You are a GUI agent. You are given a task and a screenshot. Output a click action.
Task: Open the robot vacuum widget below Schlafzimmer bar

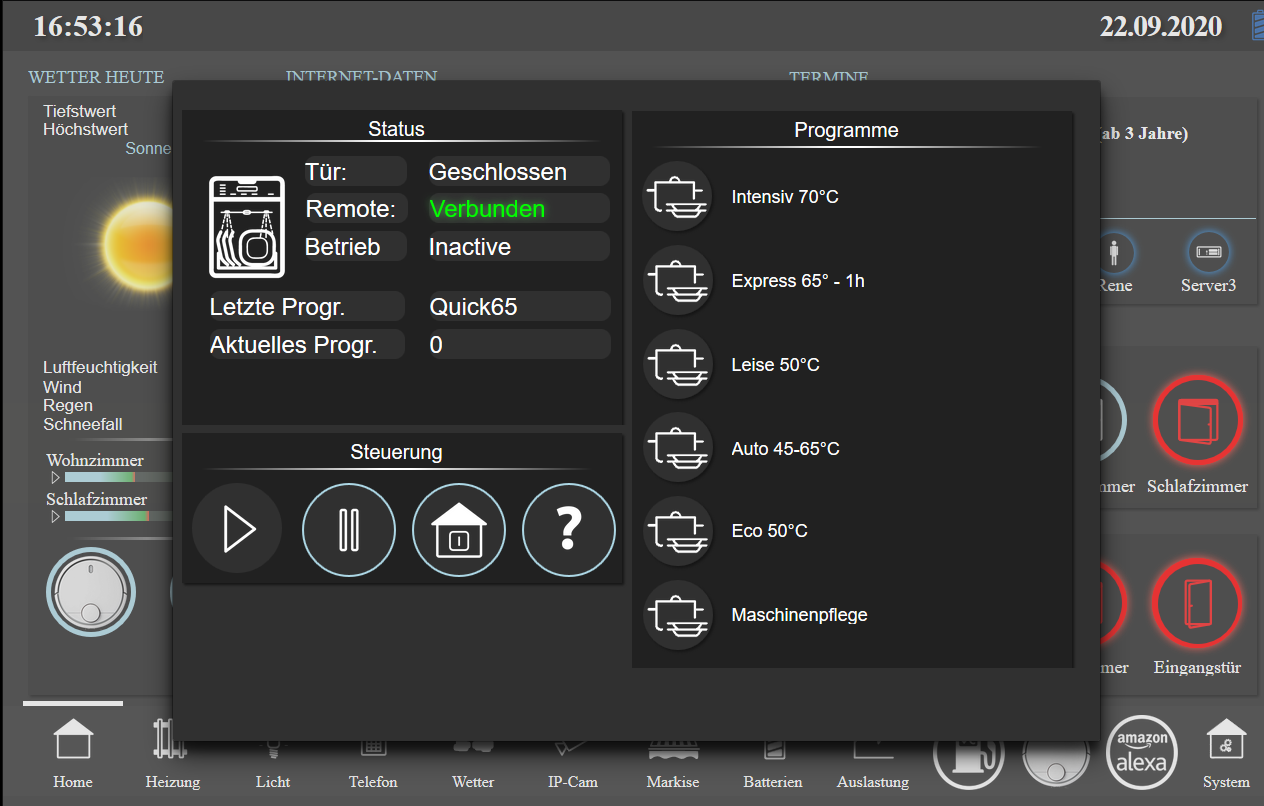coord(91,592)
